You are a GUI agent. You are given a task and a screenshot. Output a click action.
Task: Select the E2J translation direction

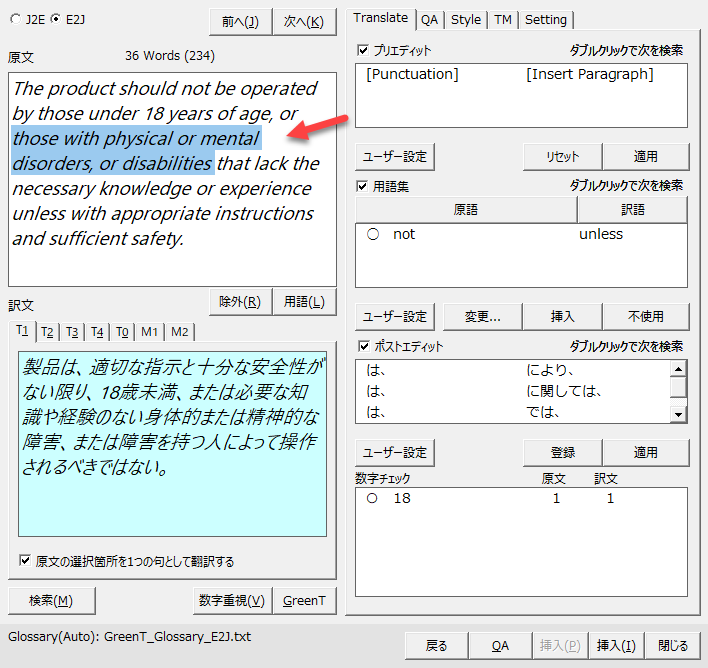coord(55,20)
